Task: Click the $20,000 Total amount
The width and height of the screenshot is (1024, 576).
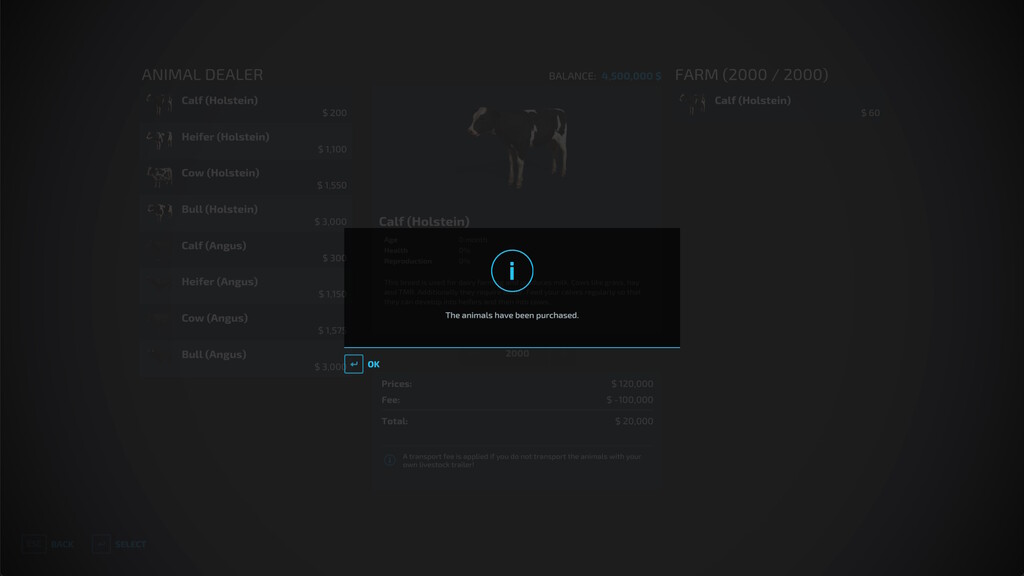Action: [x=634, y=421]
